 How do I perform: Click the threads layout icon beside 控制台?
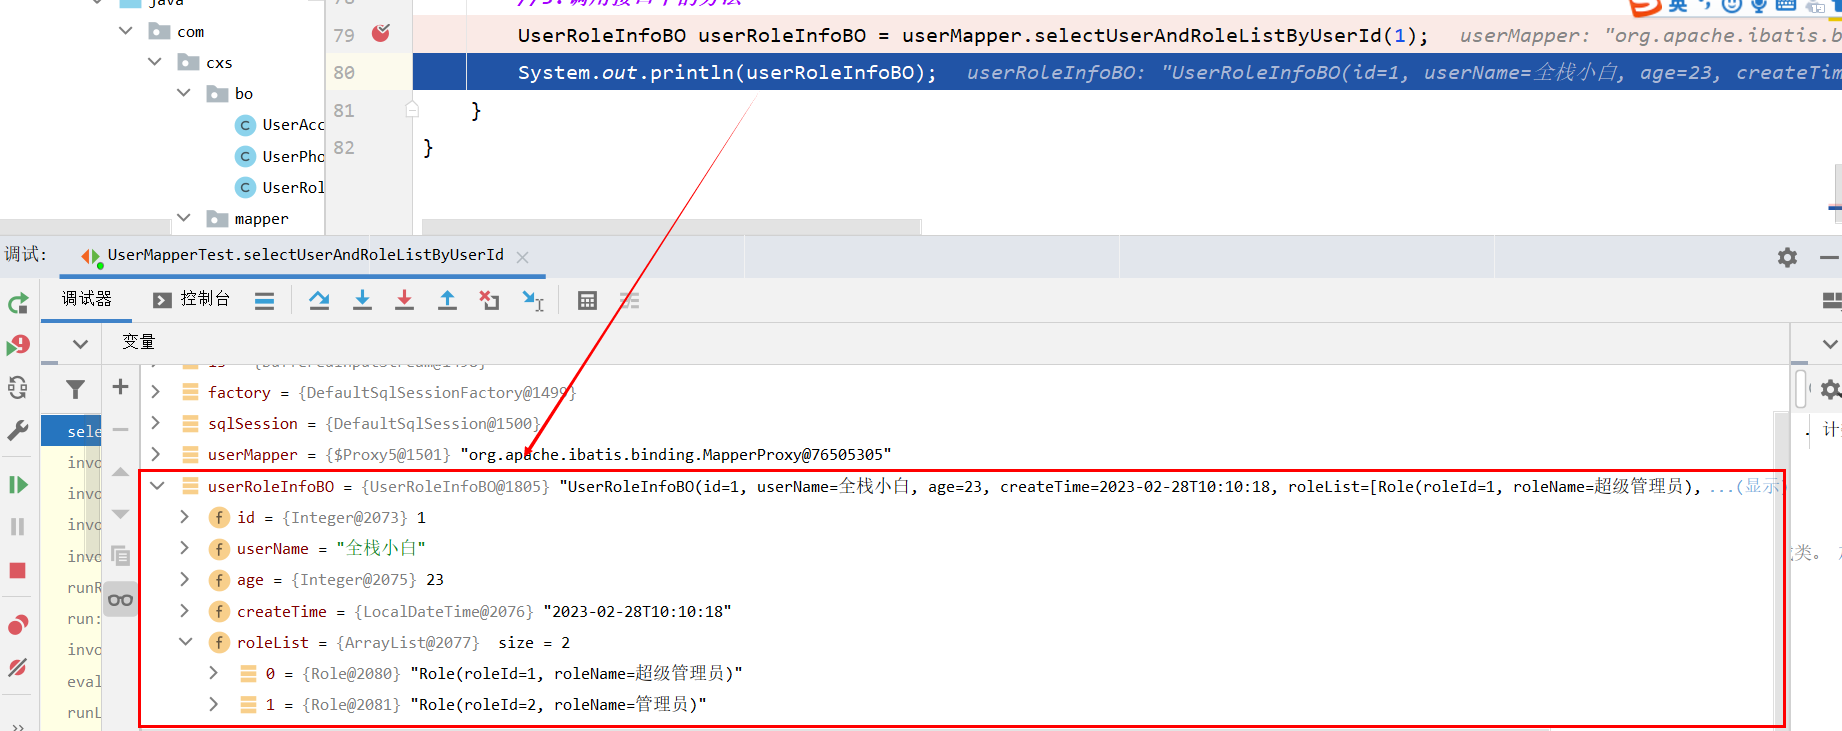[x=264, y=300]
